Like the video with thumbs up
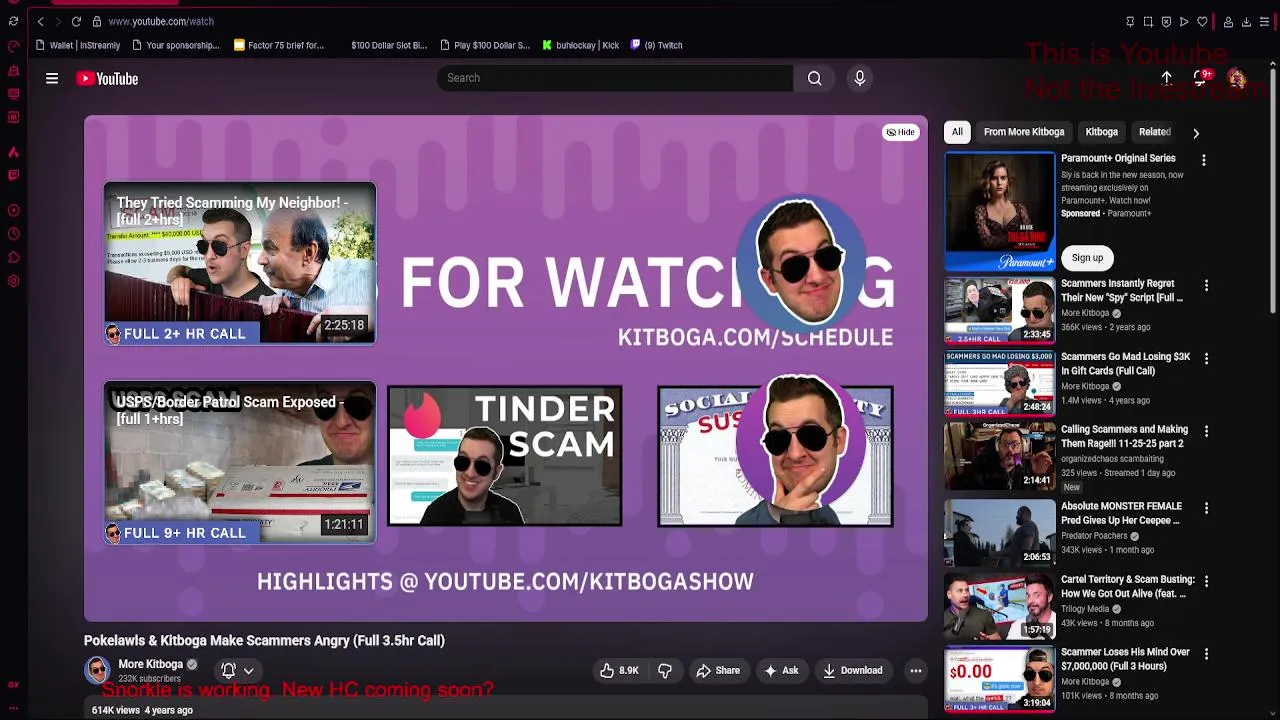 [619, 671]
